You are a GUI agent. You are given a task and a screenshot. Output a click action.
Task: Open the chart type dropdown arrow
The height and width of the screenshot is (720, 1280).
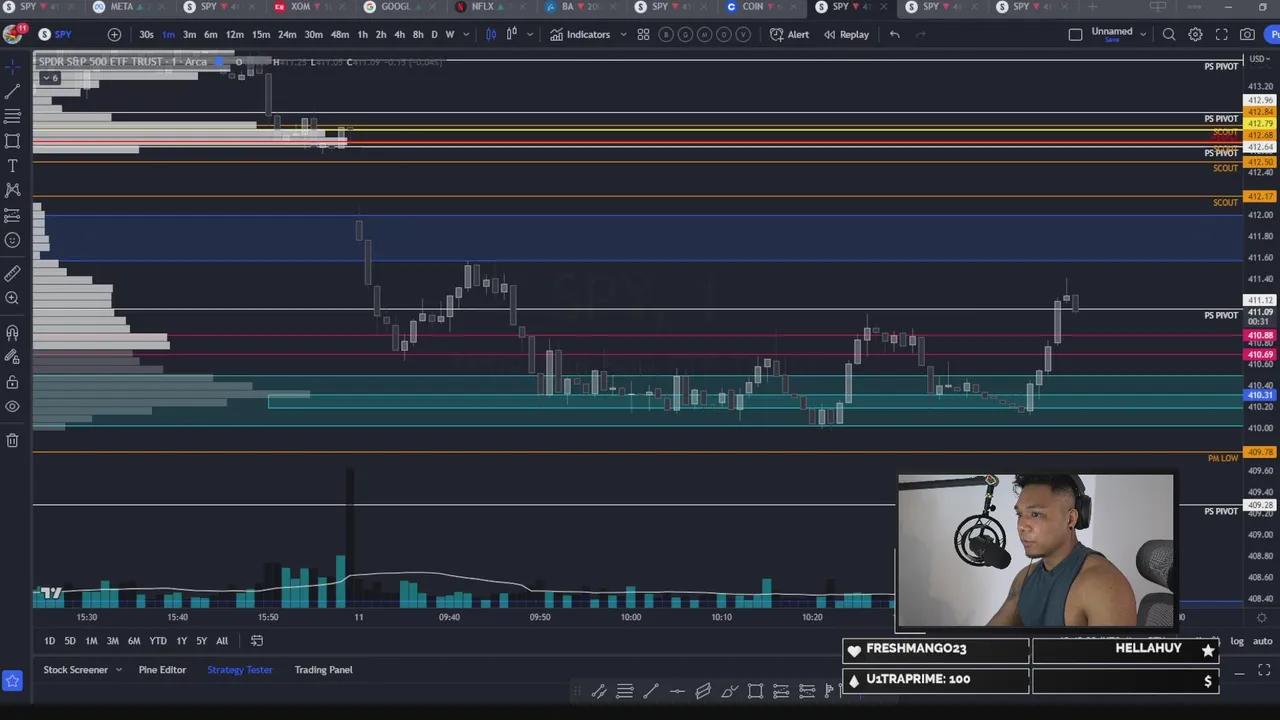(x=529, y=34)
